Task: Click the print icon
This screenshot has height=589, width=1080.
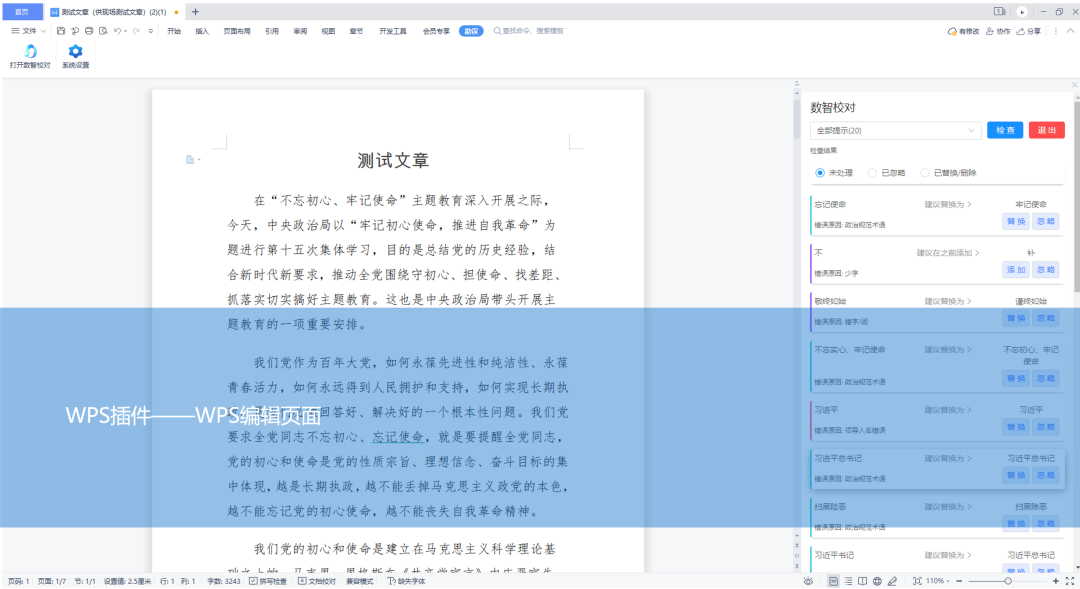Action: pyautogui.click(x=89, y=31)
